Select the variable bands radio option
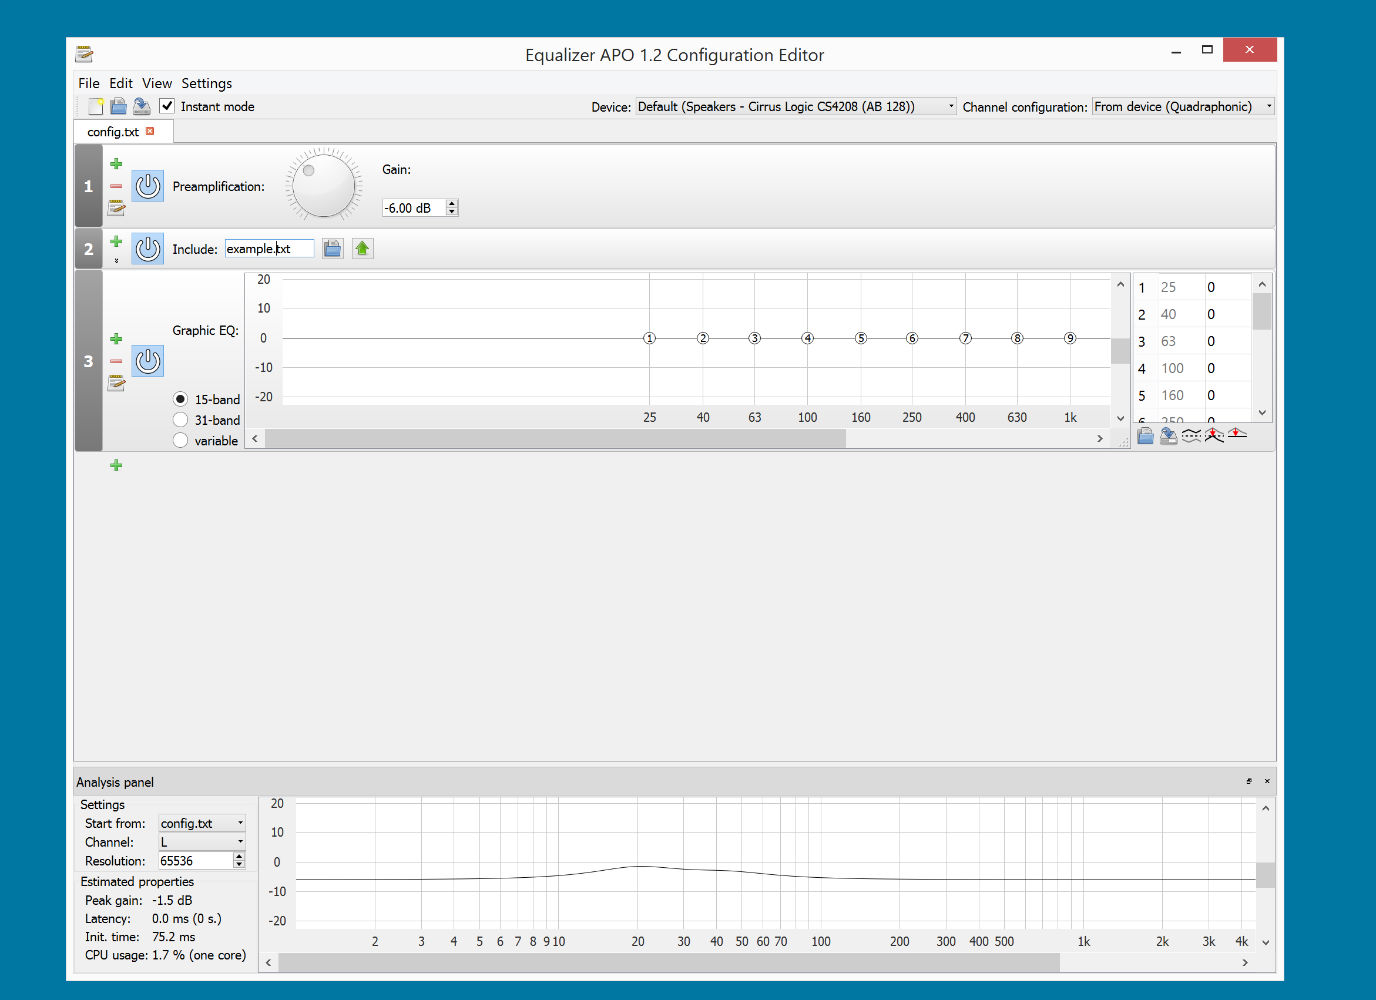 point(181,440)
